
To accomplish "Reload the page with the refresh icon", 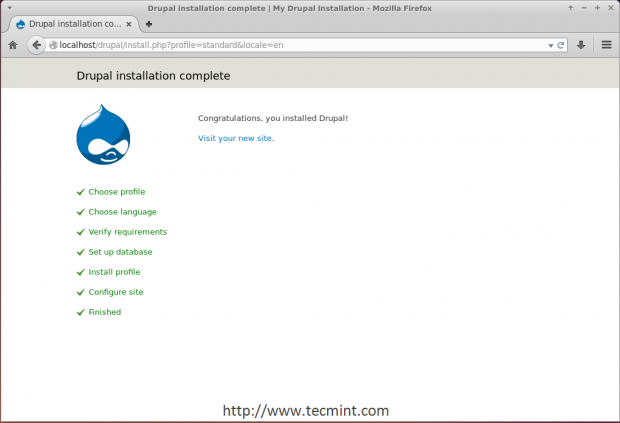I will [x=561, y=45].
